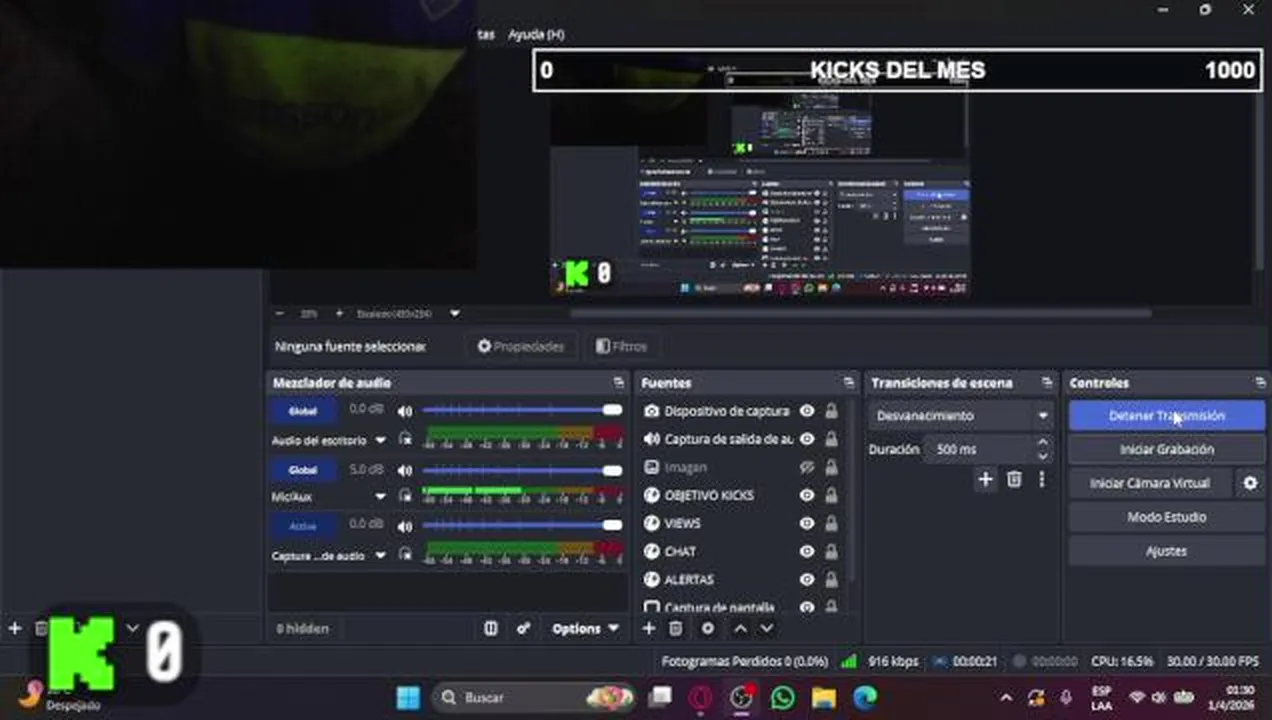Expand Mic/Aux device dropdown arrow
This screenshot has height=720, width=1272.
coord(380,497)
